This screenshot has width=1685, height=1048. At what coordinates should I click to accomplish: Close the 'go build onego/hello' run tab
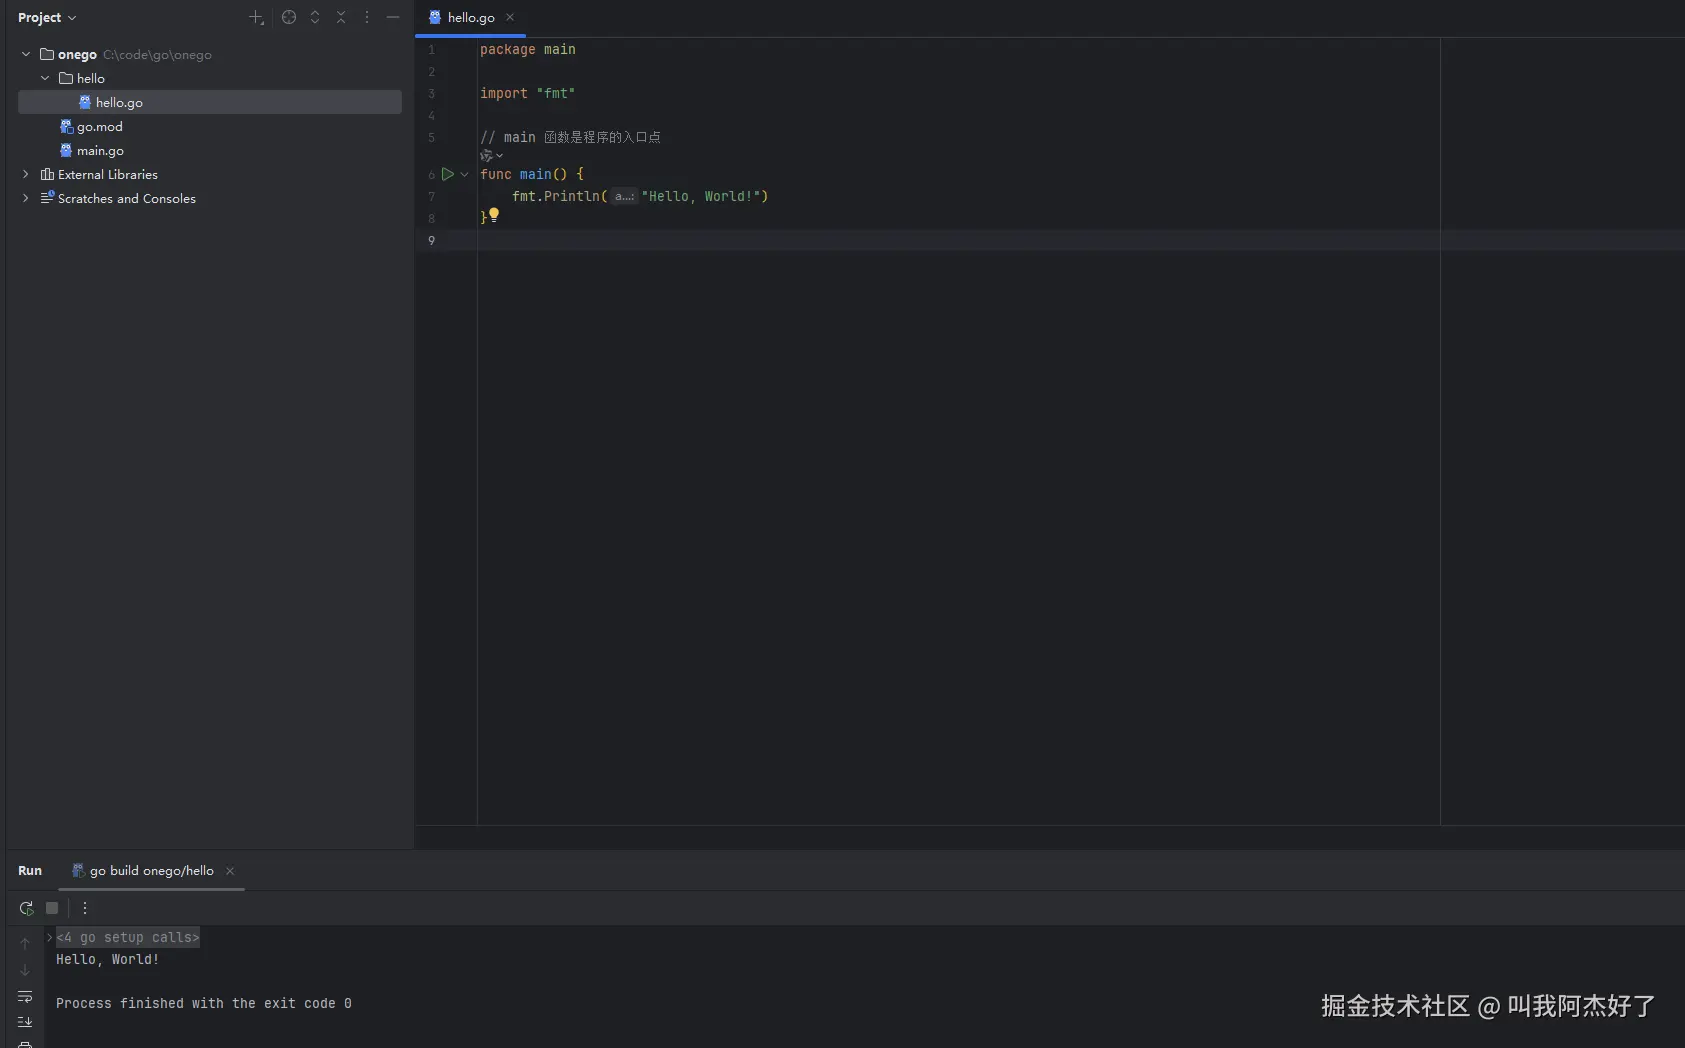coord(230,871)
